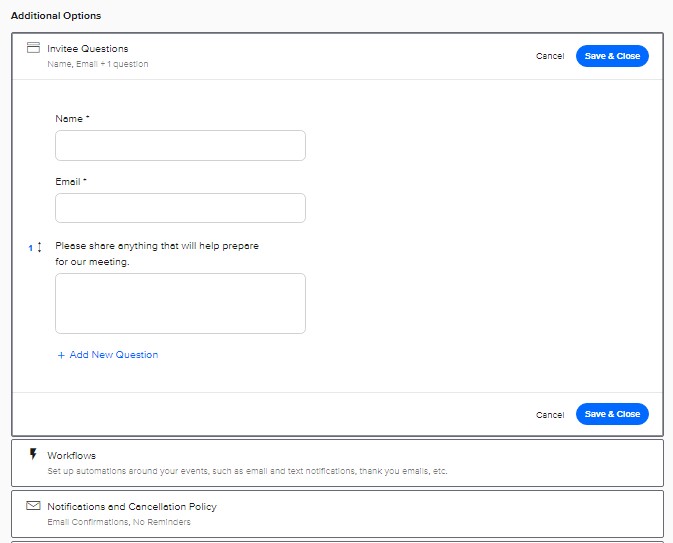Click the Invitee Questions card icon
Screen dimensions: 673x543
point(33,47)
